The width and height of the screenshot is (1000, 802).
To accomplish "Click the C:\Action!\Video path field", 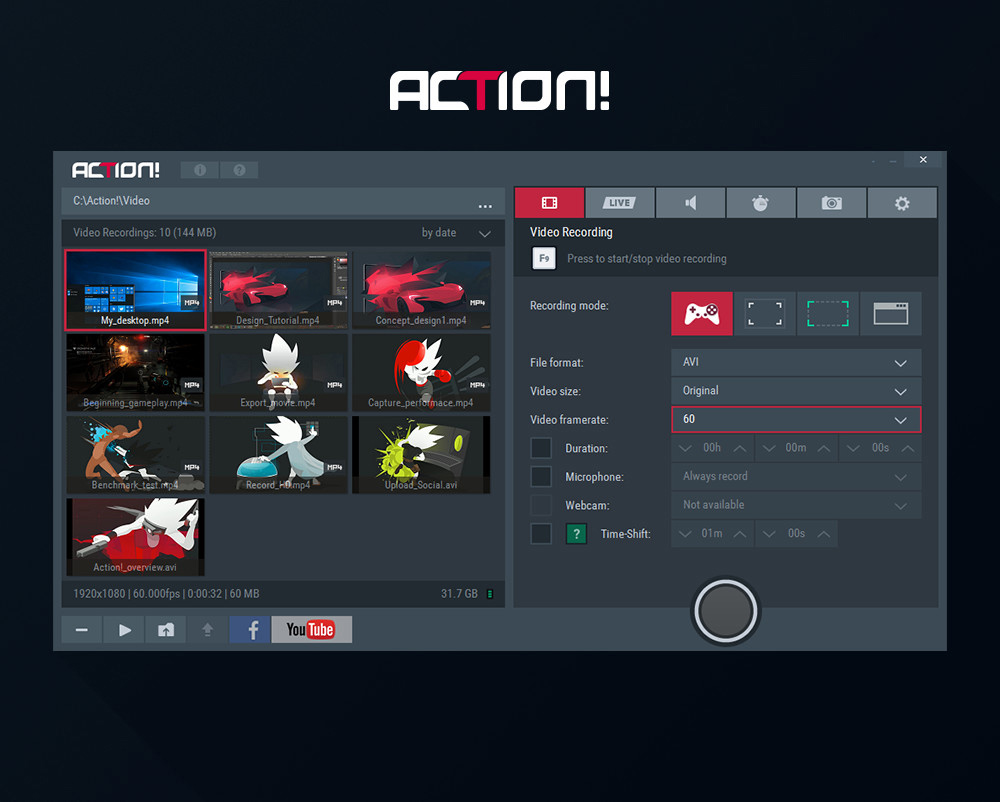I will (283, 201).
